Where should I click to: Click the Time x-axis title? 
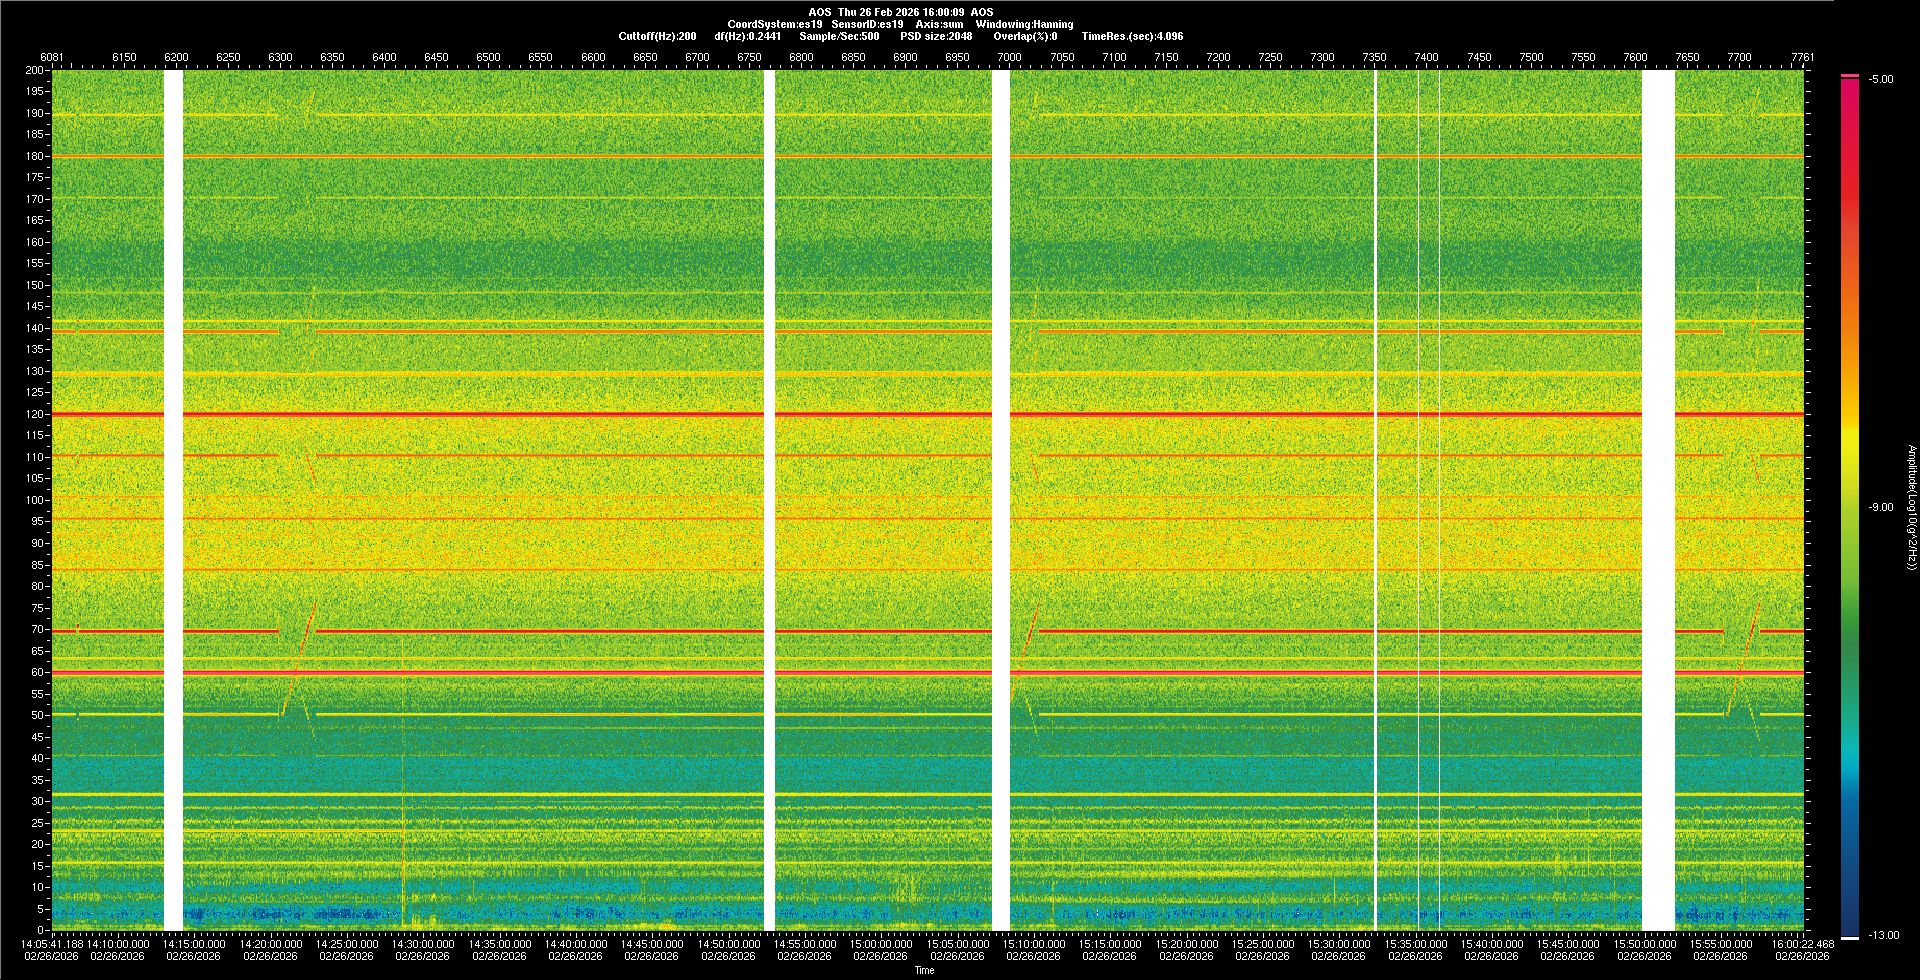[924, 970]
